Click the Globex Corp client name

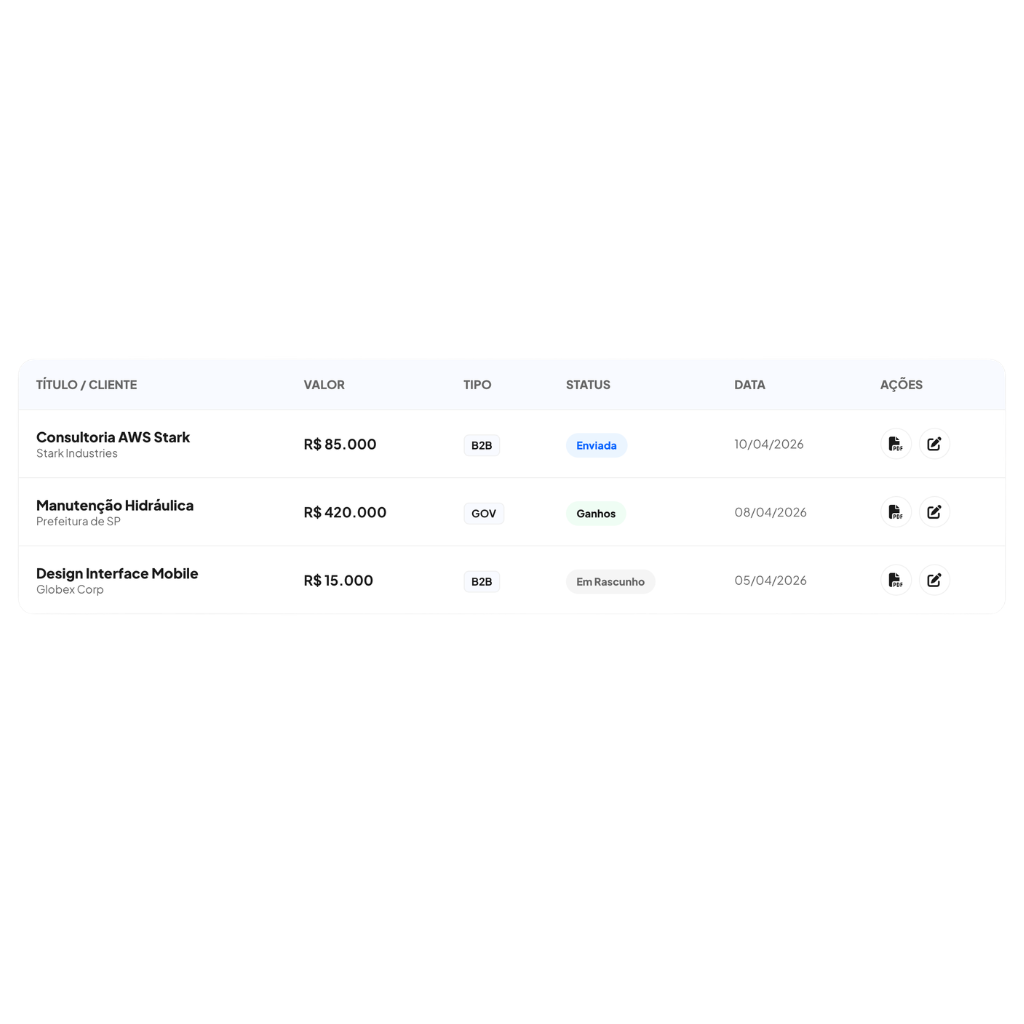(x=70, y=589)
